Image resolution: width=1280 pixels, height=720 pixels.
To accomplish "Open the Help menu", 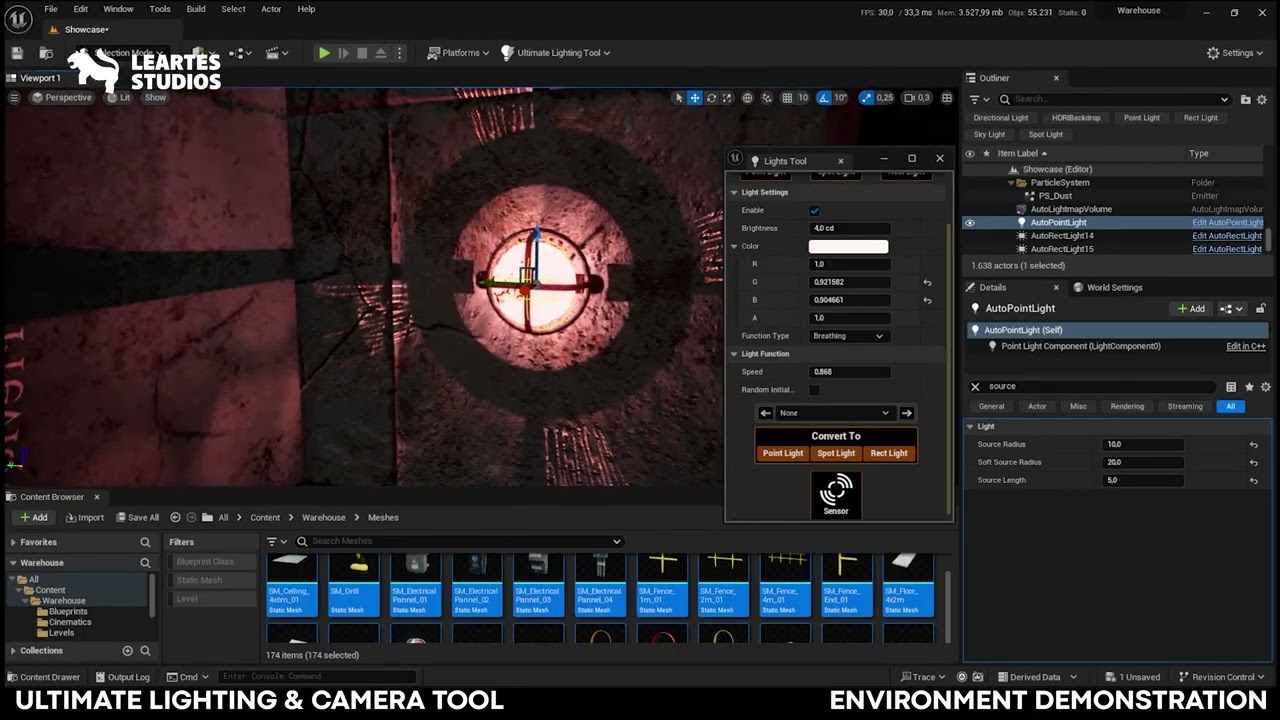I will [306, 9].
